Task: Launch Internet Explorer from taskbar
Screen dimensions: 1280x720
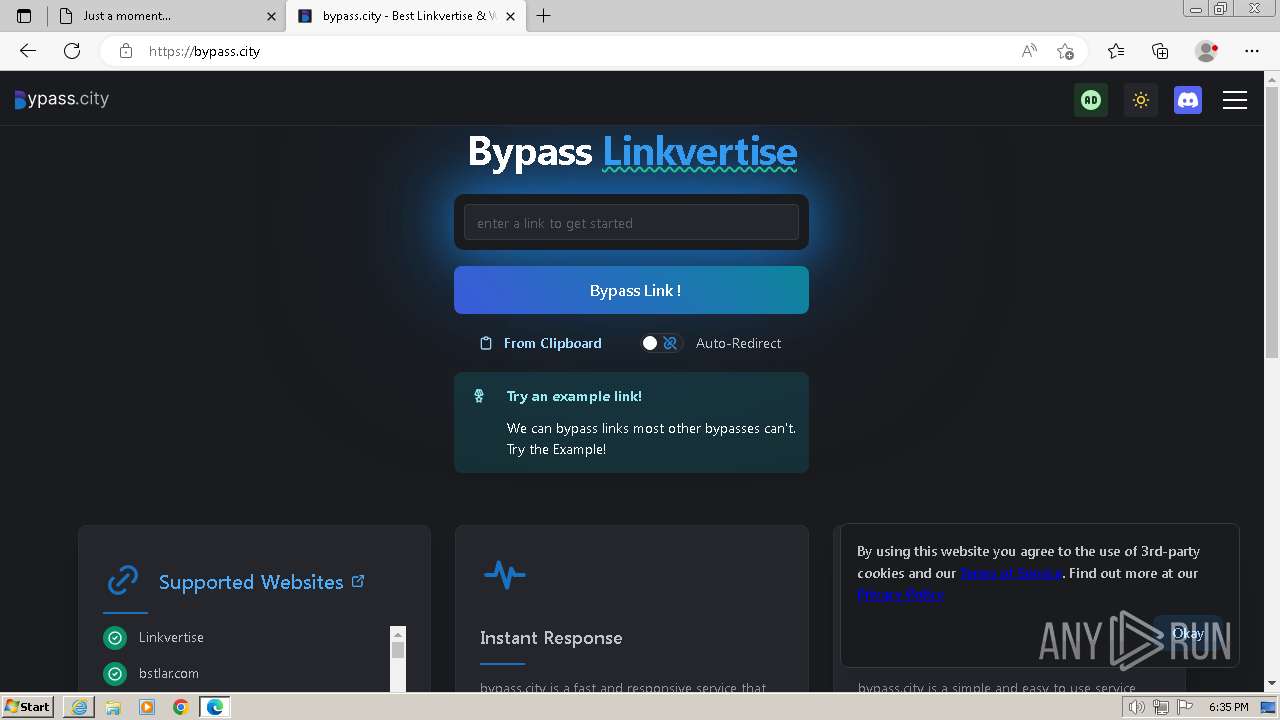Action: [79, 707]
